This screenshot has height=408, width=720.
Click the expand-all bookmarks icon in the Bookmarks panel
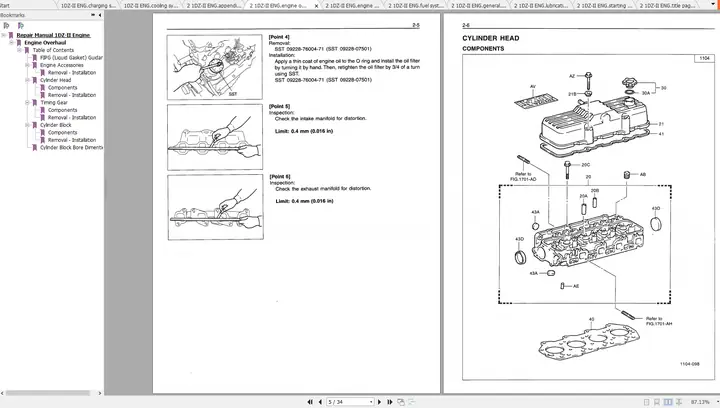(6, 26)
